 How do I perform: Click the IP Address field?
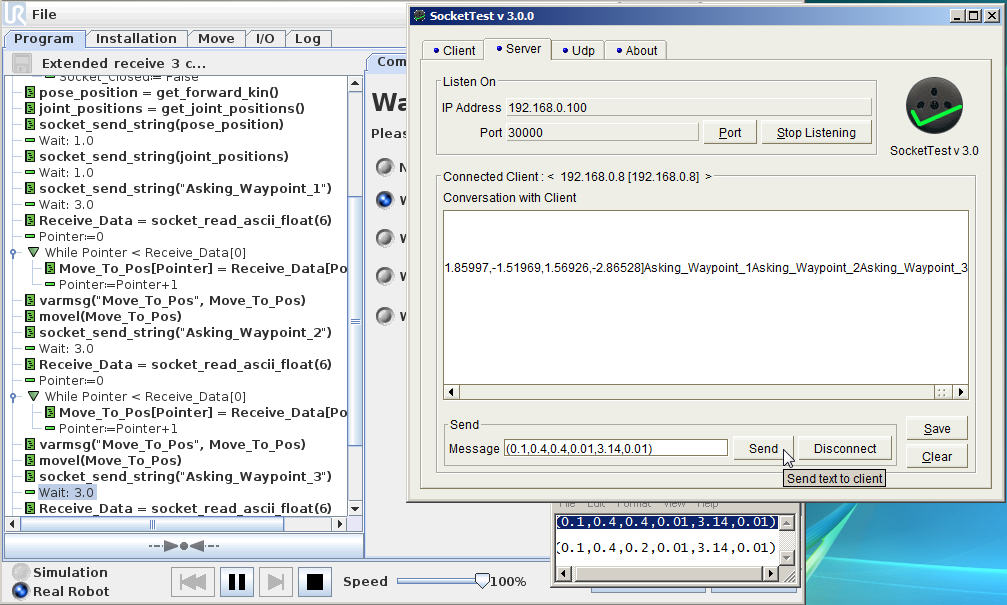[688, 107]
